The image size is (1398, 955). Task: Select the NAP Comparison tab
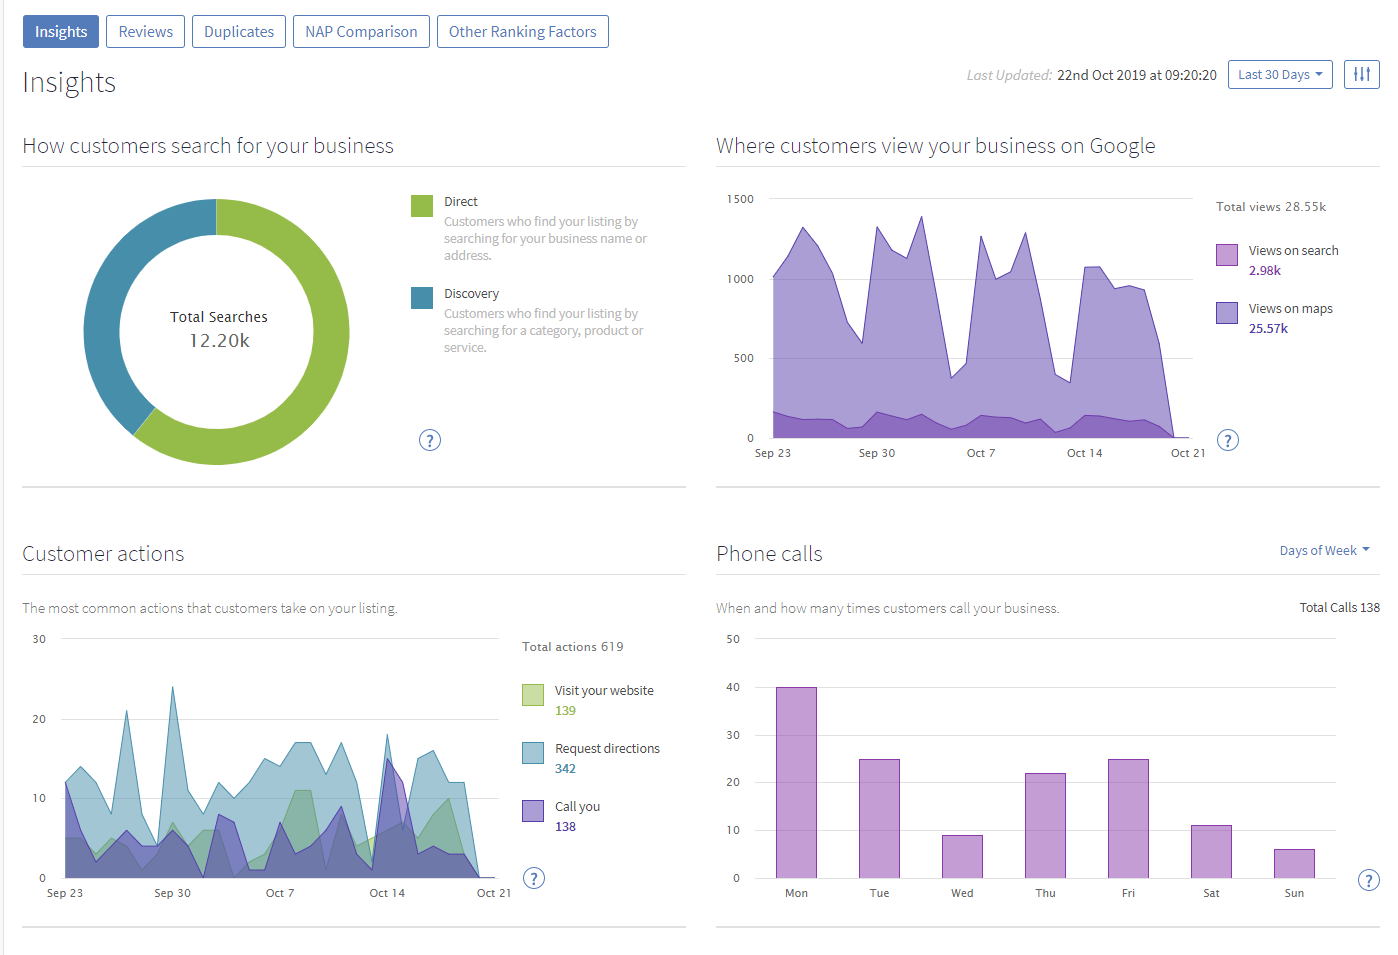(x=361, y=32)
